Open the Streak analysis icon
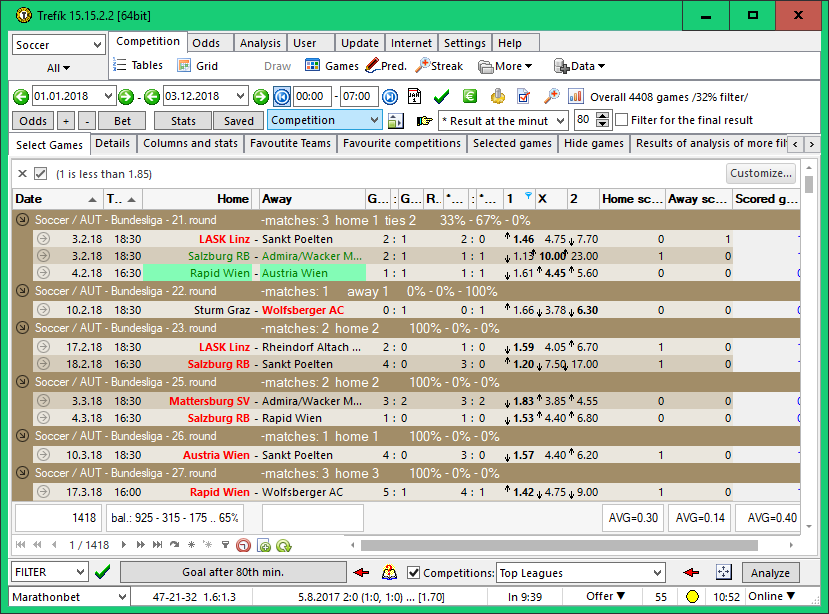The height and width of the screenshot is (614, 829). (x=424, y=66)
